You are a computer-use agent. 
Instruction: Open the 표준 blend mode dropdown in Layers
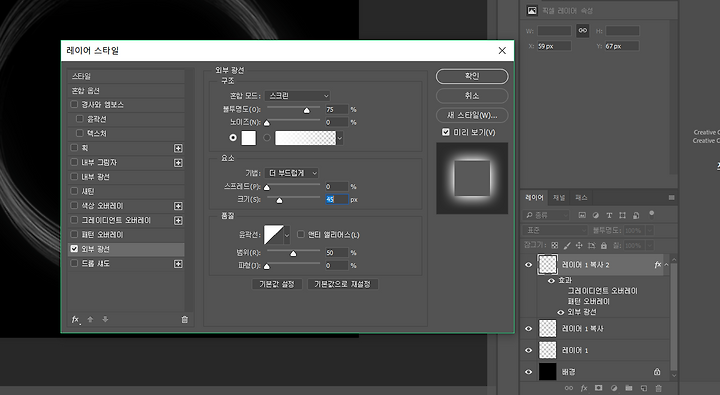coord(555,230)
